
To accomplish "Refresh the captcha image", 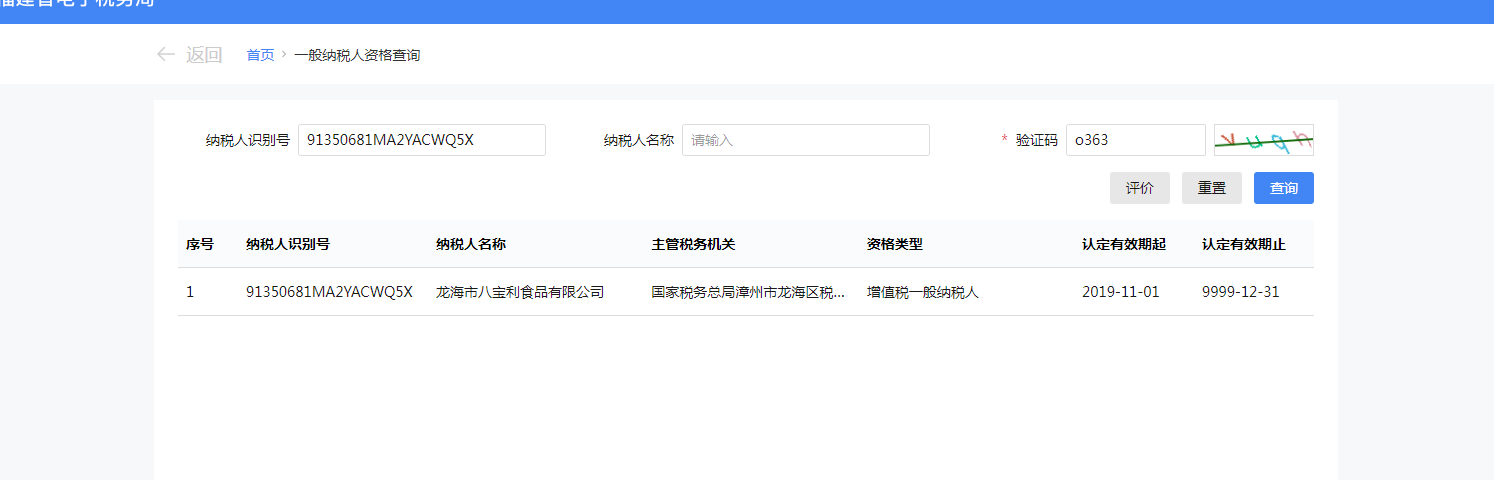I will [1263, 140].
